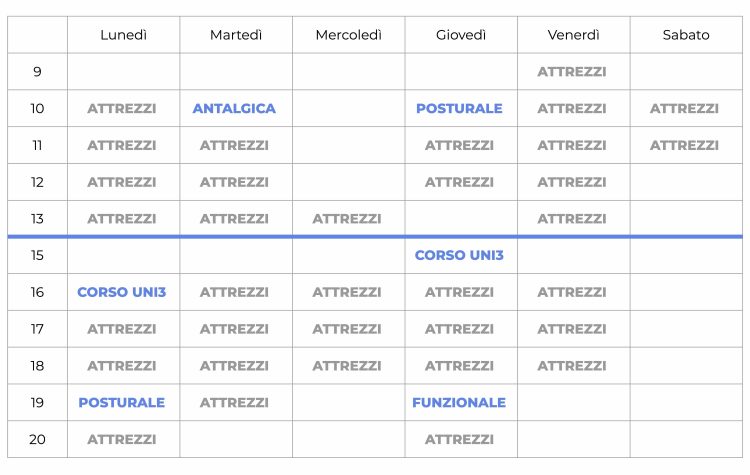Click the FUNZIONALE class on Giovedì
The width and height of the screenshot is (750, 475).
(459, 403)
